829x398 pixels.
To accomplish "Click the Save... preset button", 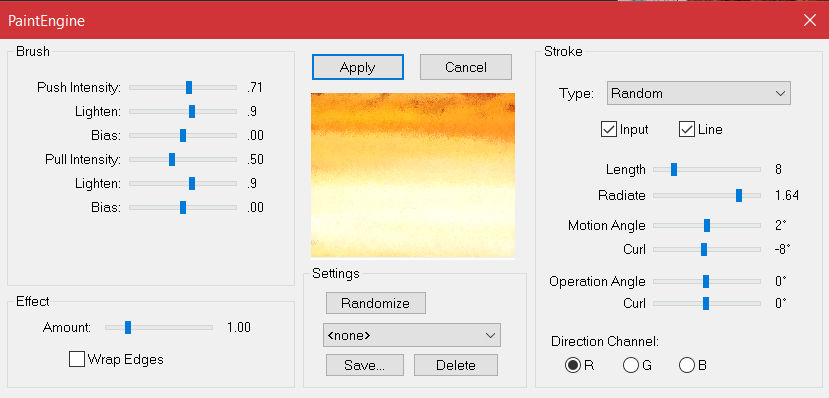I will (x=365, y=365).
